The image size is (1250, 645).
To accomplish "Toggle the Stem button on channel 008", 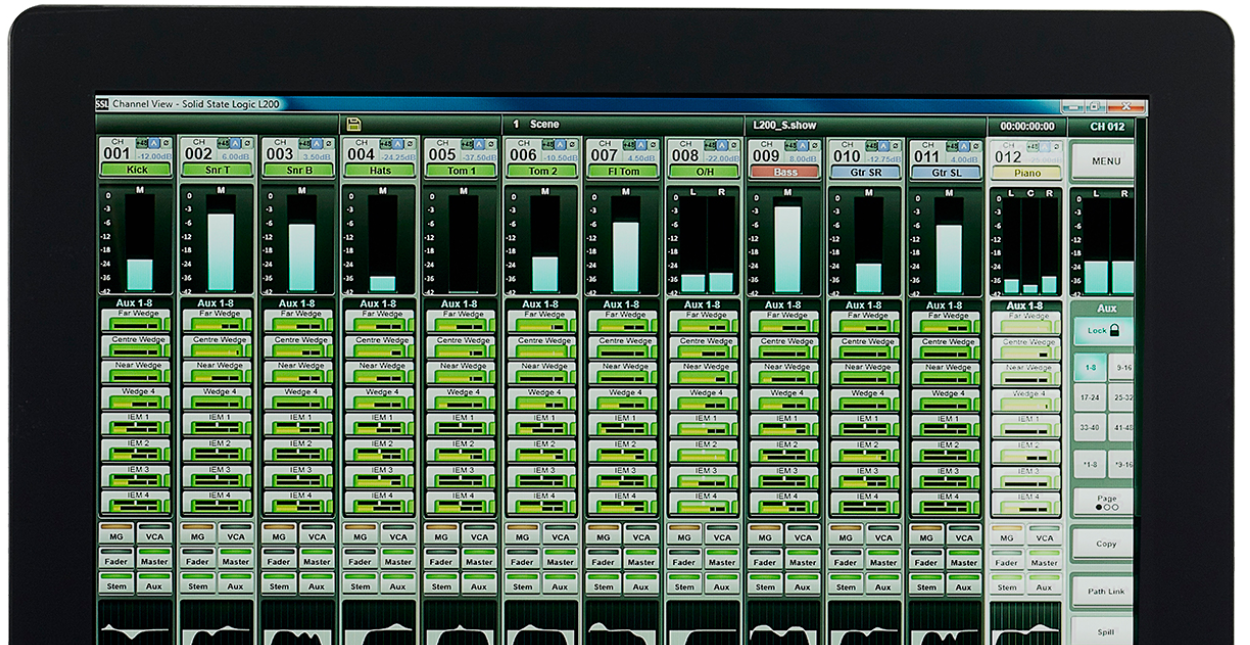I will tap(684, 587).
